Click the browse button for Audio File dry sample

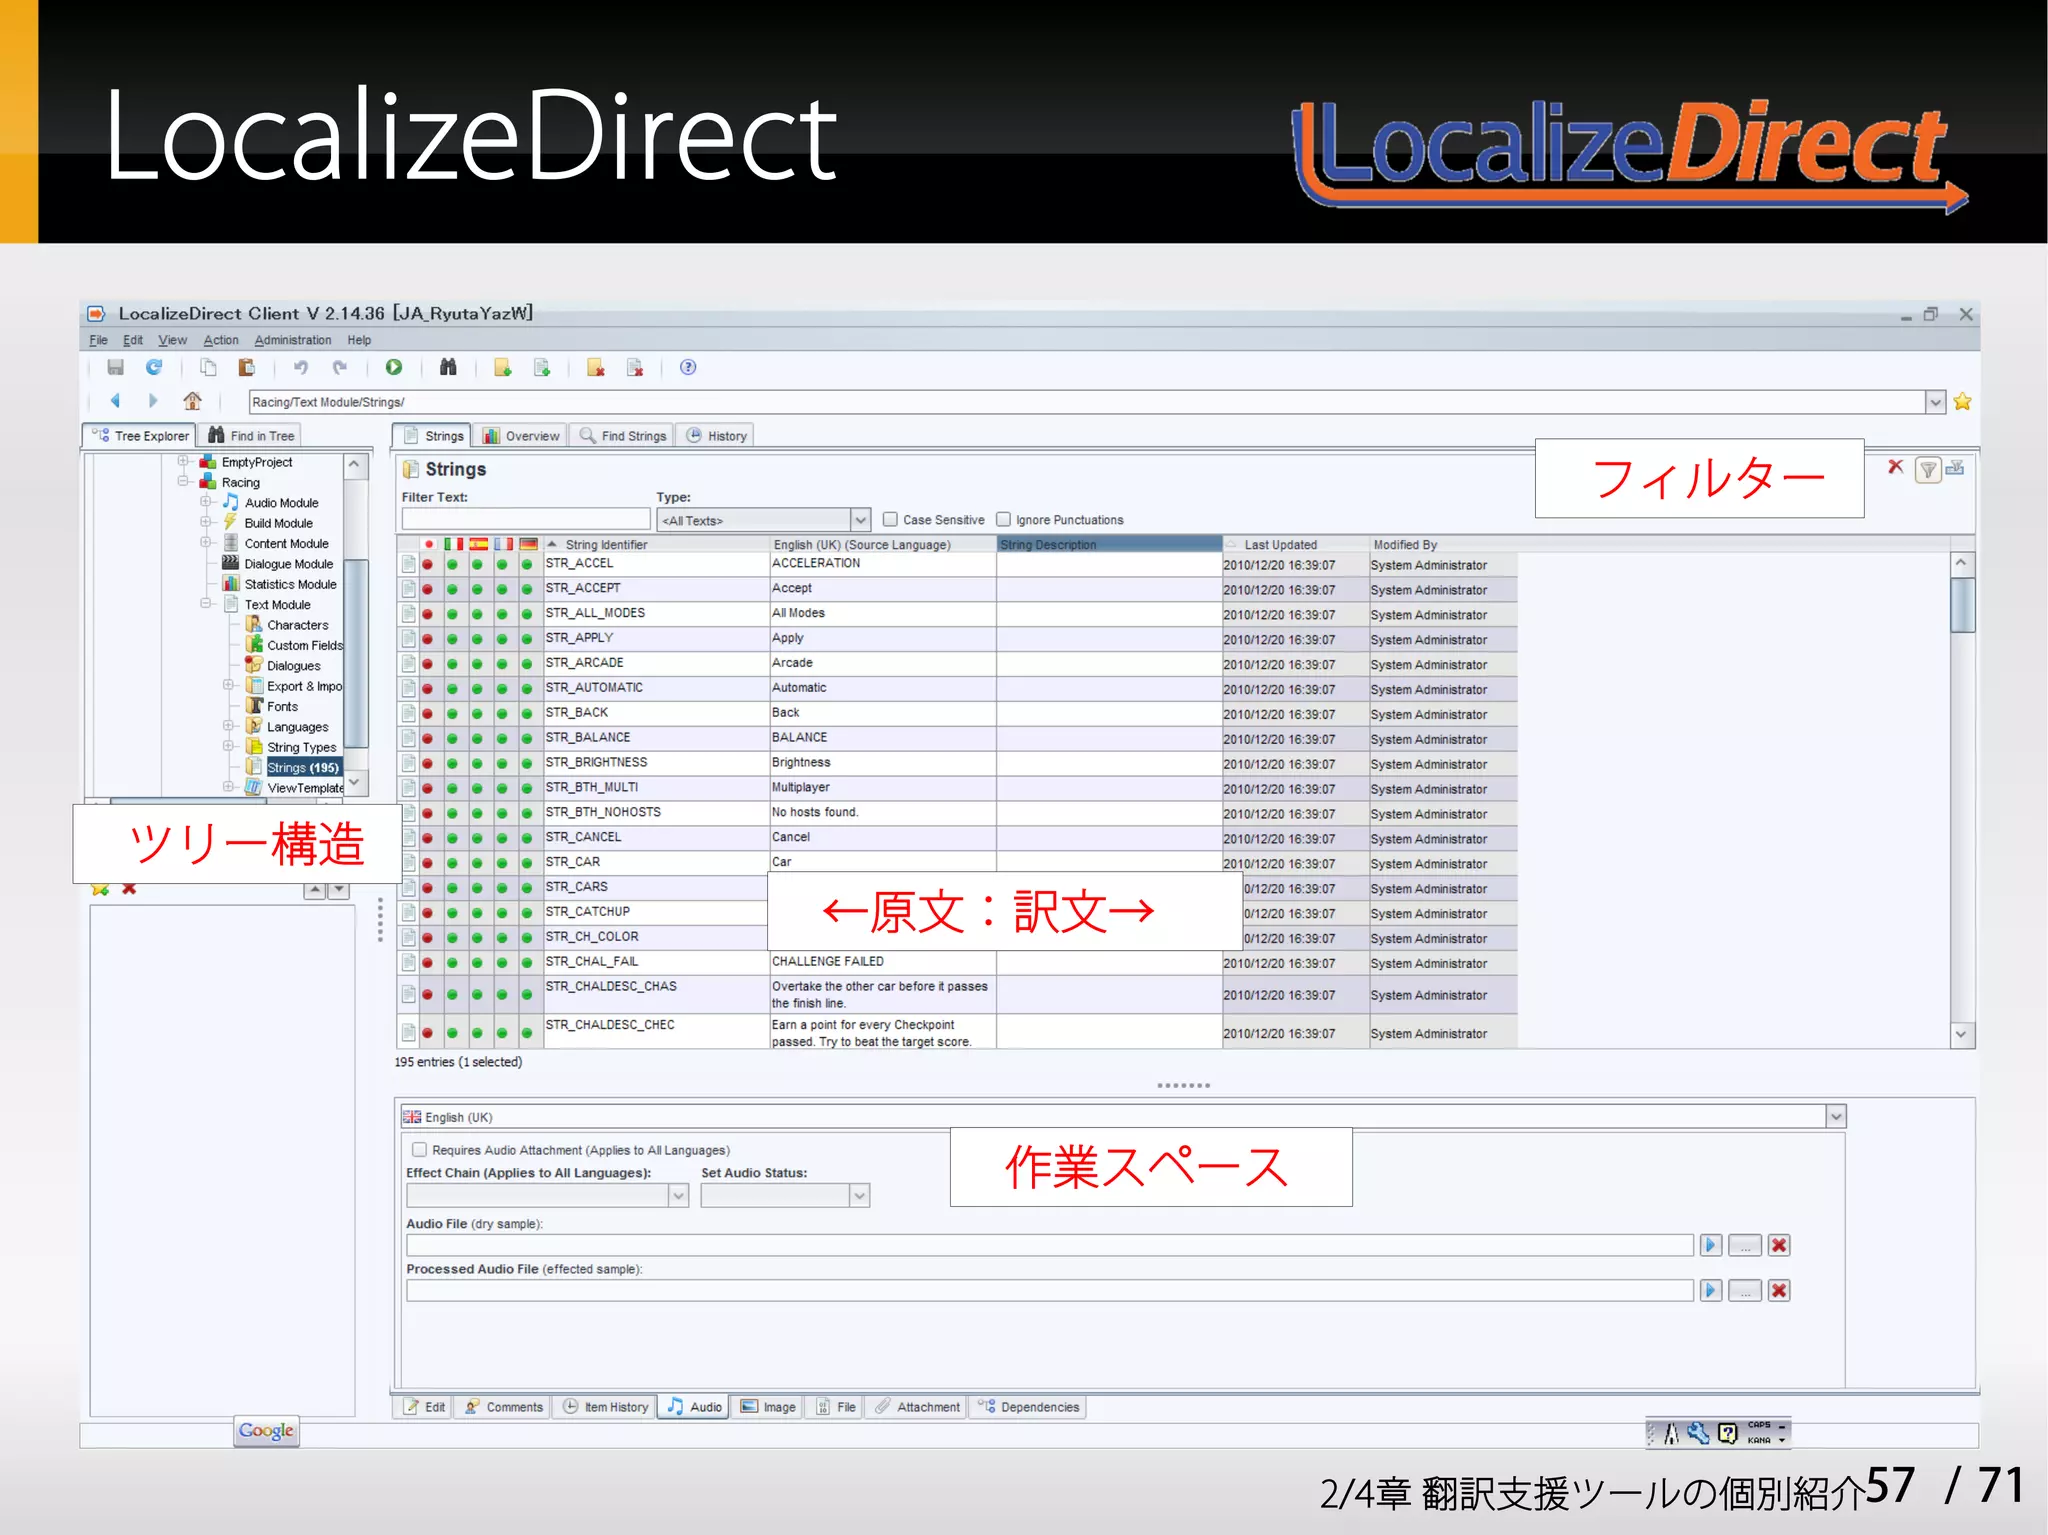1745,1245
